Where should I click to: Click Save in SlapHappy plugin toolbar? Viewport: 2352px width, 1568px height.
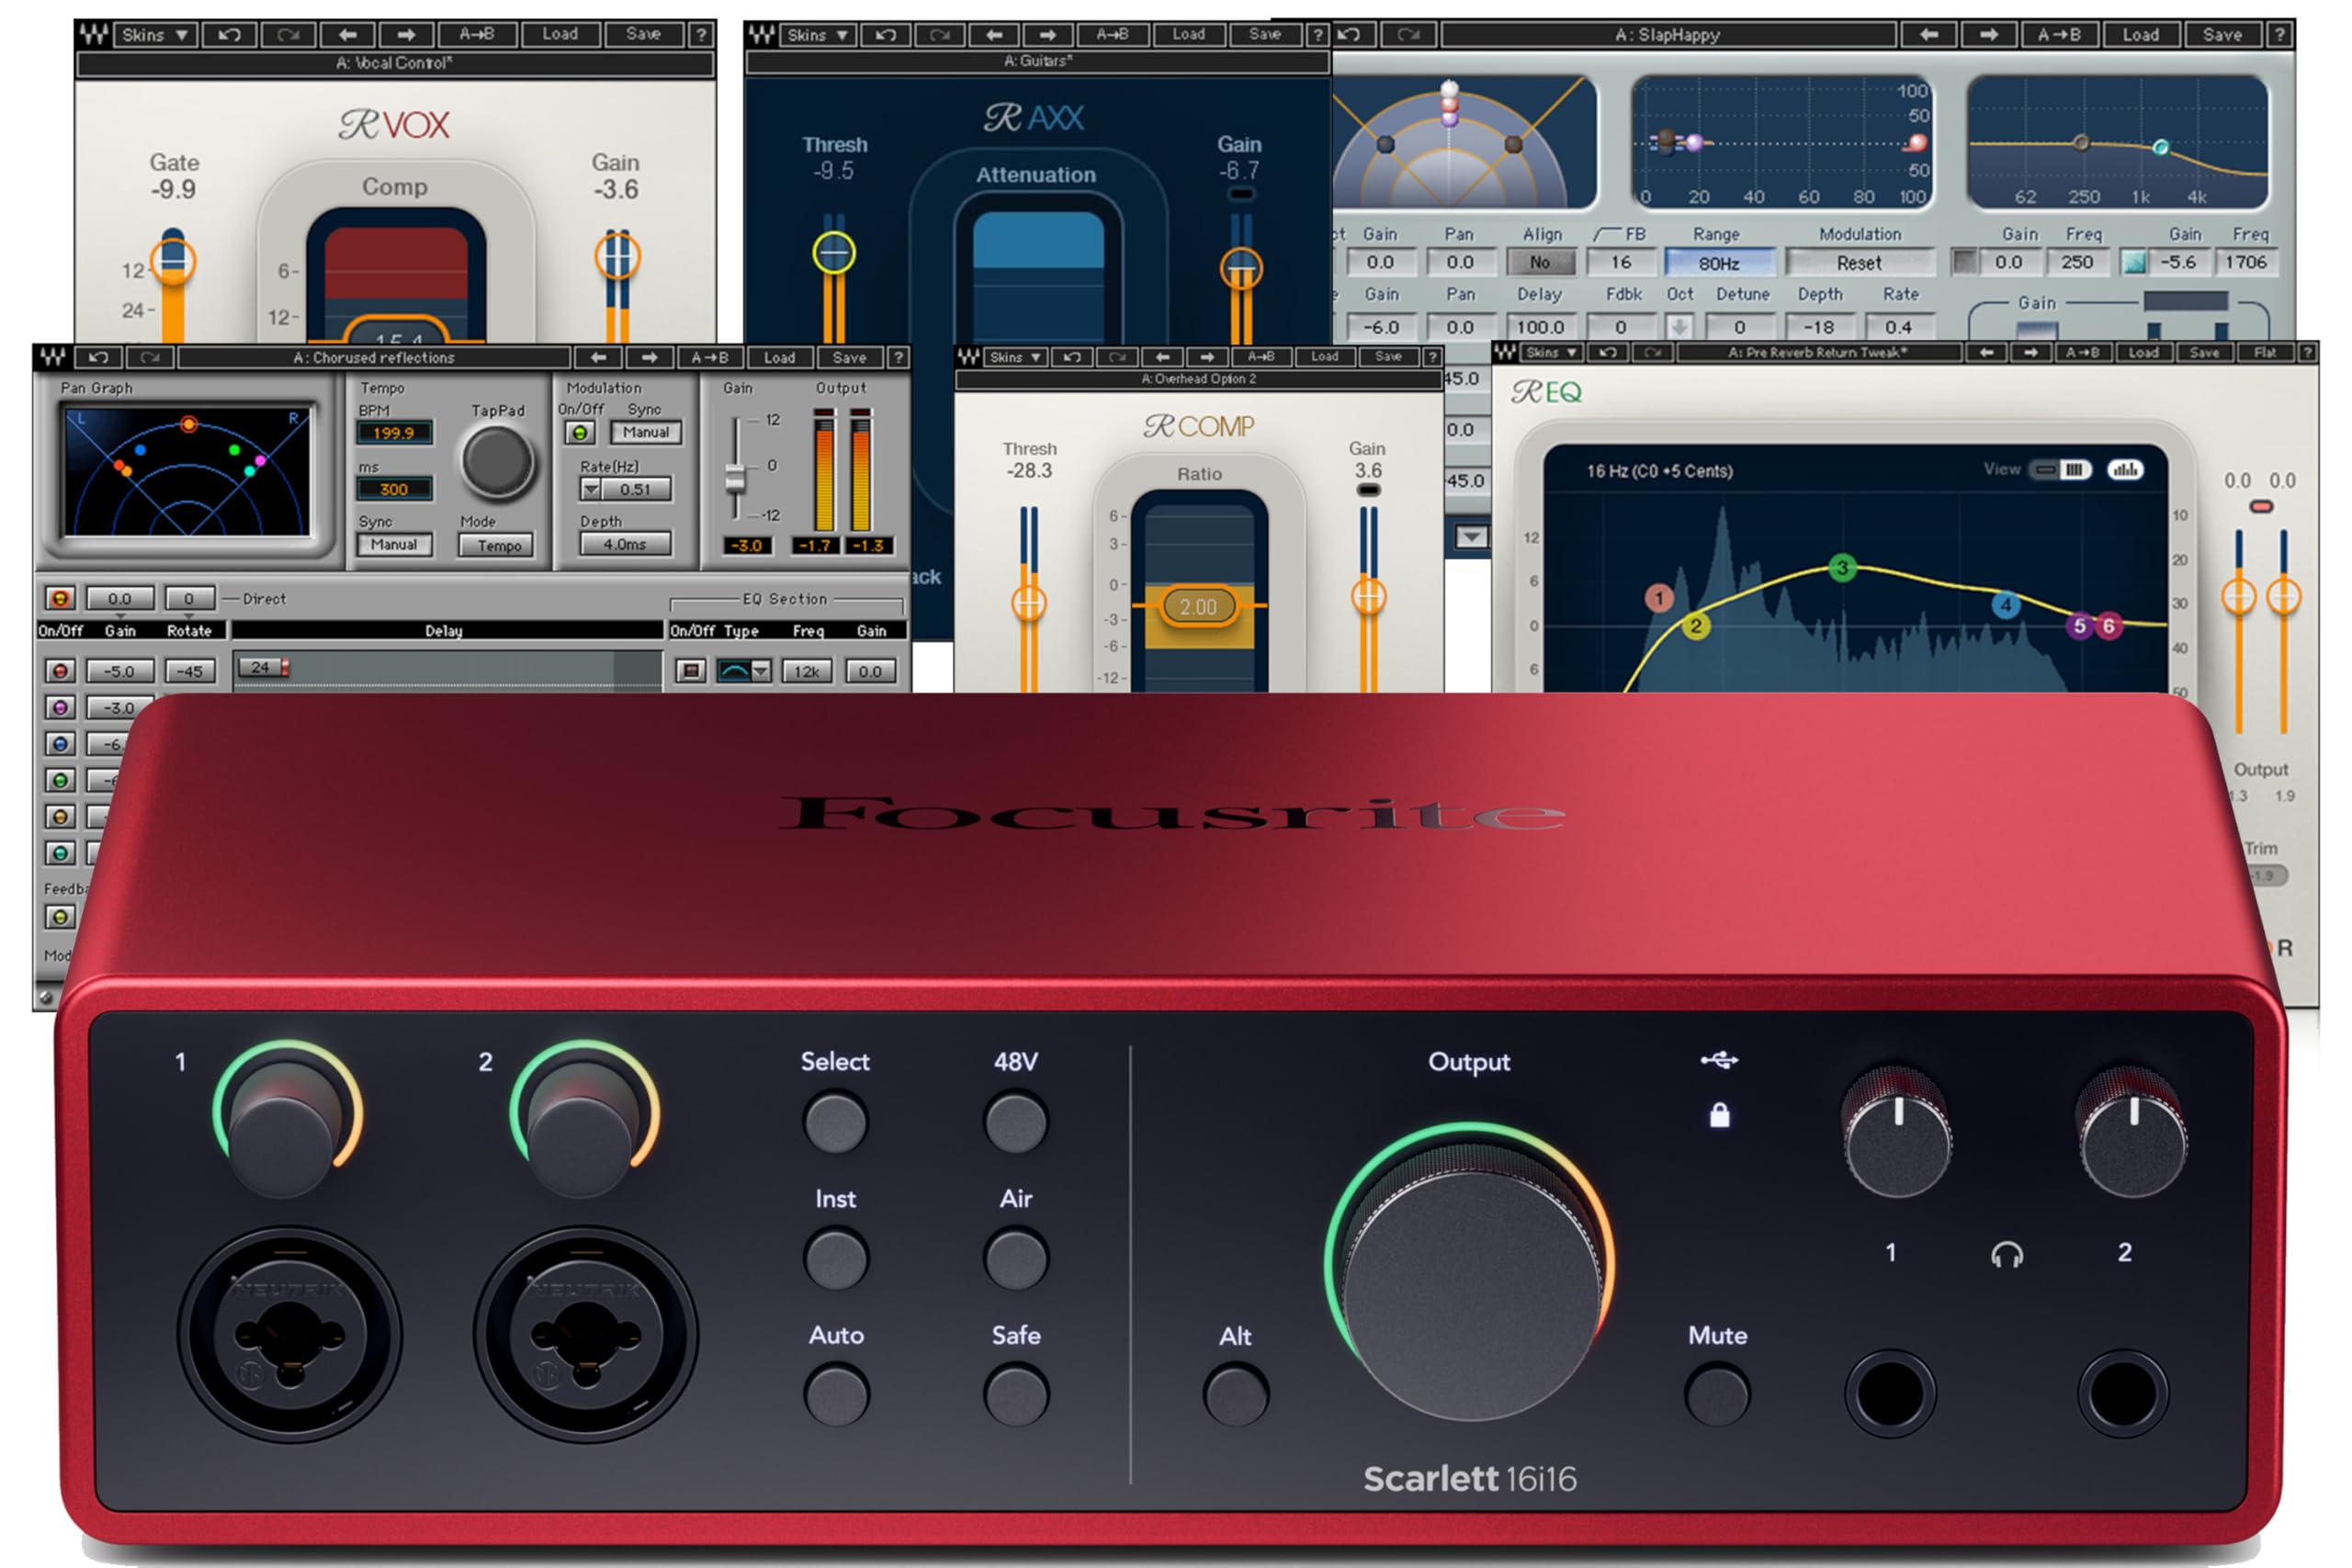pos(2221,35)
